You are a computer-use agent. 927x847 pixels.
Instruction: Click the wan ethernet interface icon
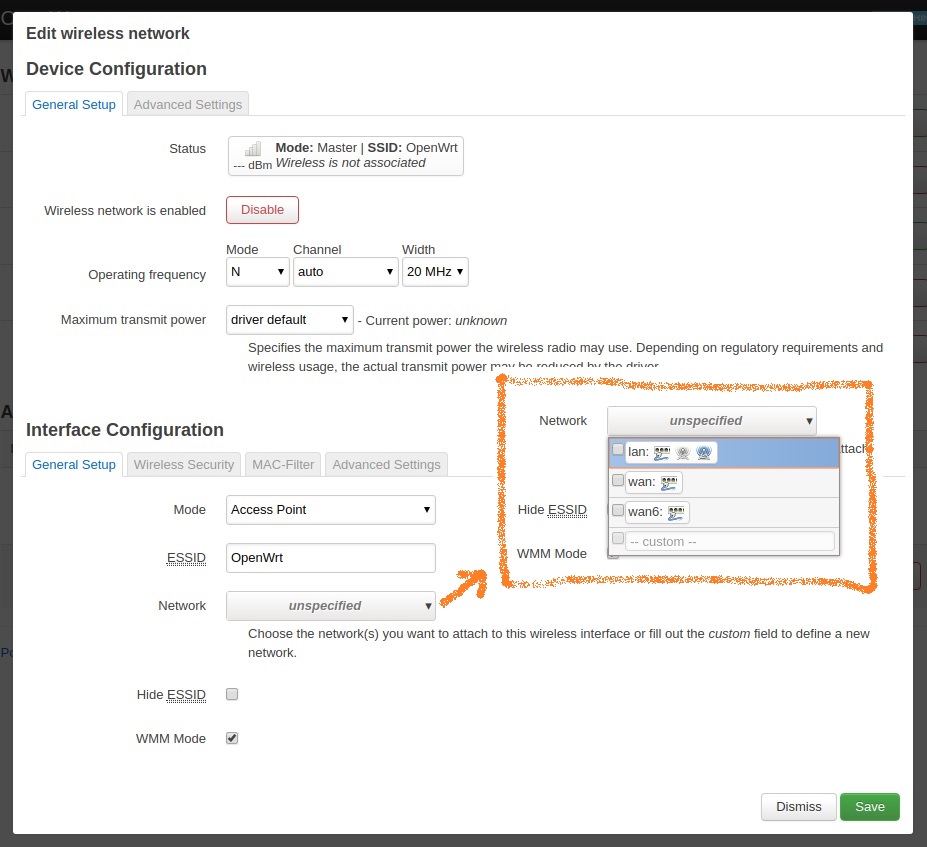click(669, 483)
